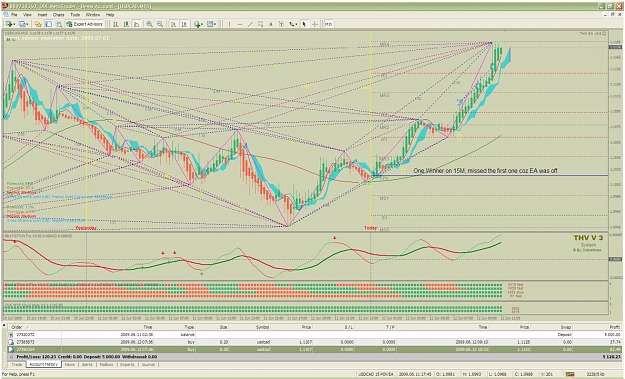Viewport: 625px width, 379px height.
Task: Switch to the Trade tab
Action: coord(17,364)
